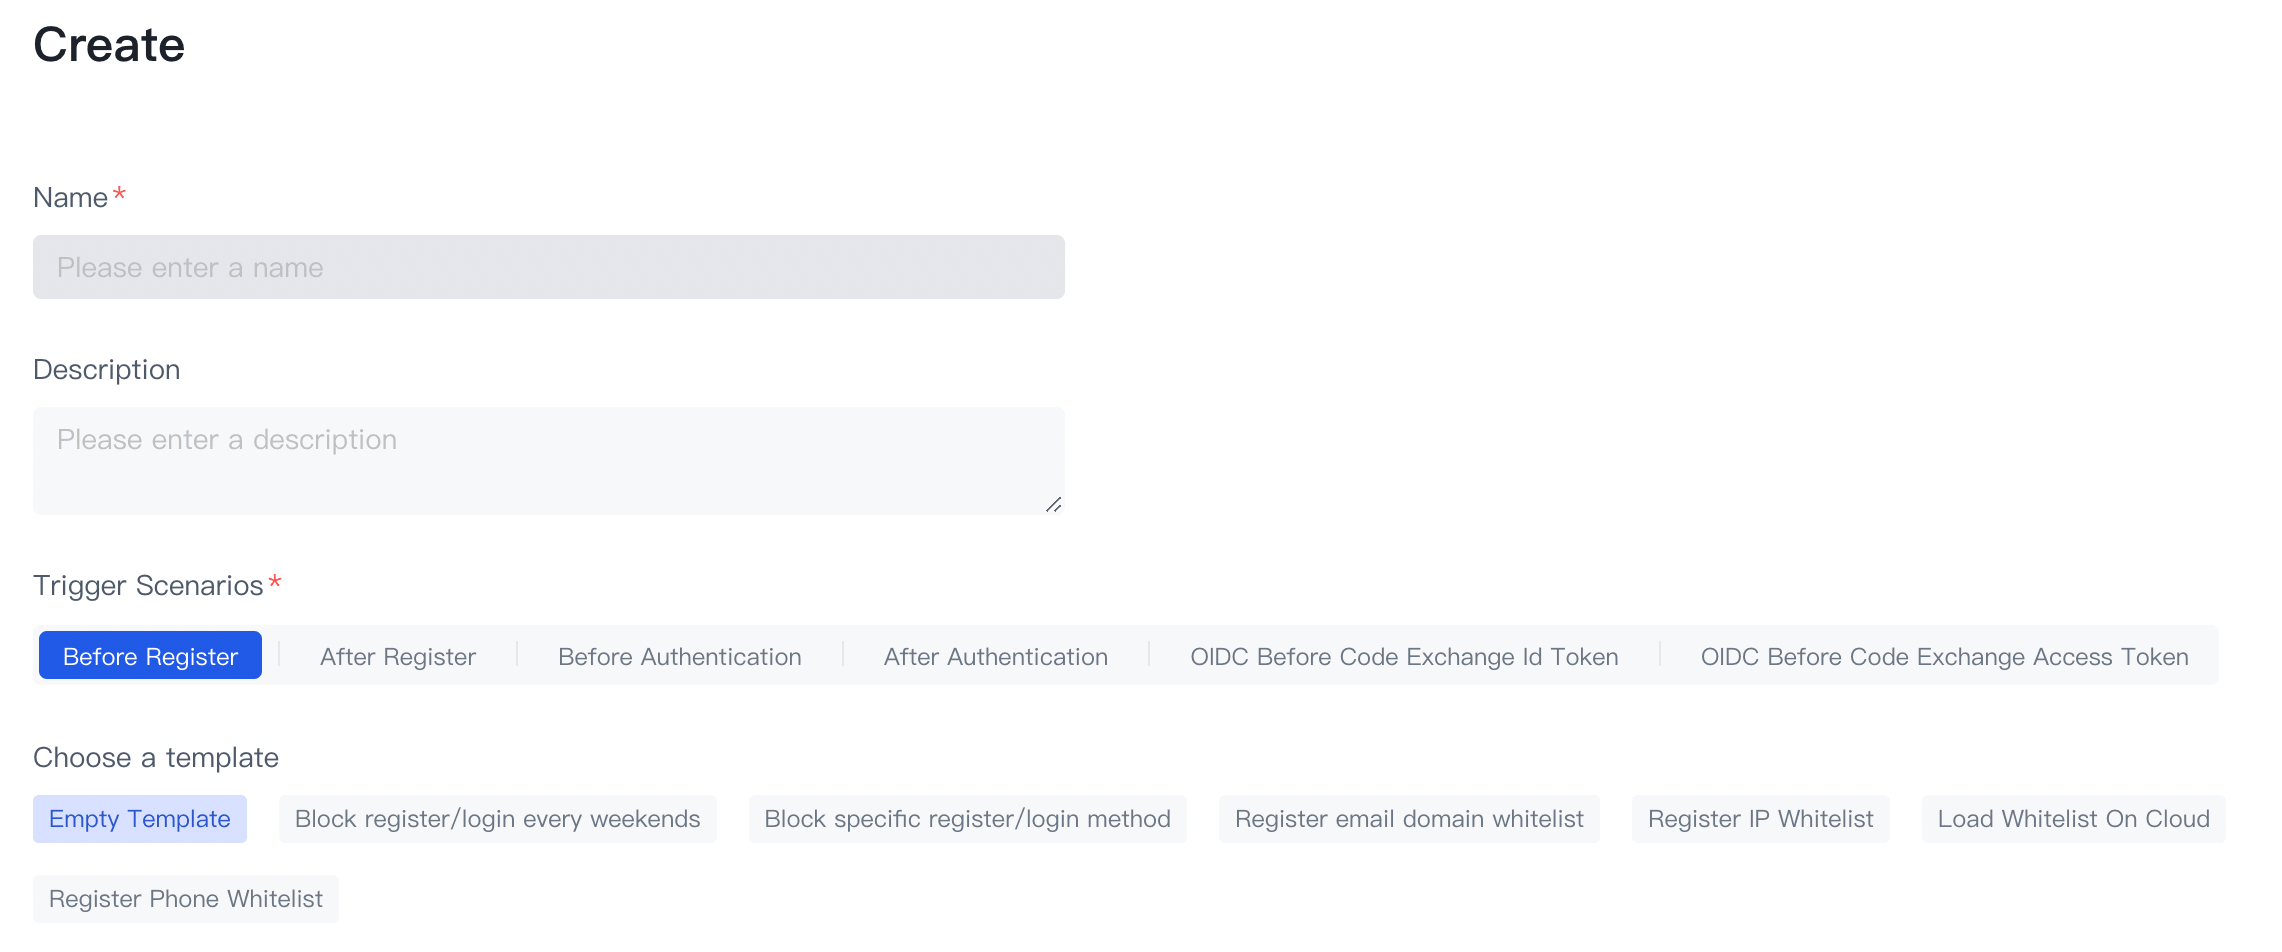Screen dimensions: 2282x952
Task: Click the description box resize handle
Action: point(1053,505)
